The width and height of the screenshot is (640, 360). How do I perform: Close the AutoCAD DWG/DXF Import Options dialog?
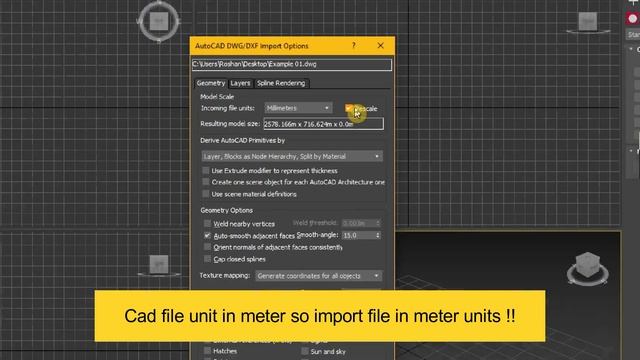[380, 46]
